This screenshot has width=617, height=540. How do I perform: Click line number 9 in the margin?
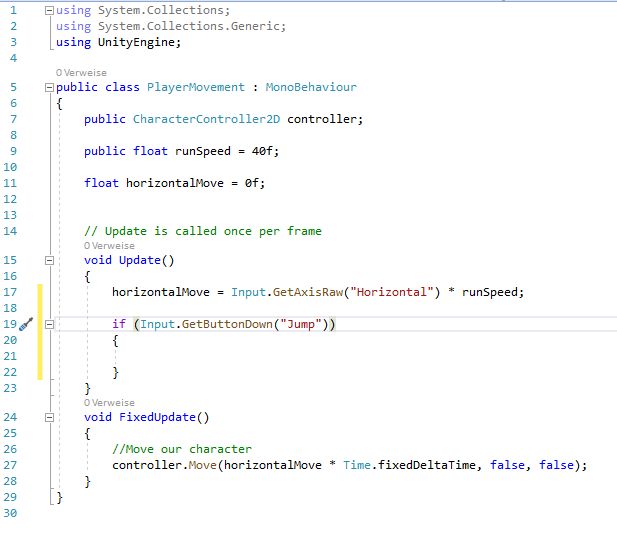tap(13, 151)
